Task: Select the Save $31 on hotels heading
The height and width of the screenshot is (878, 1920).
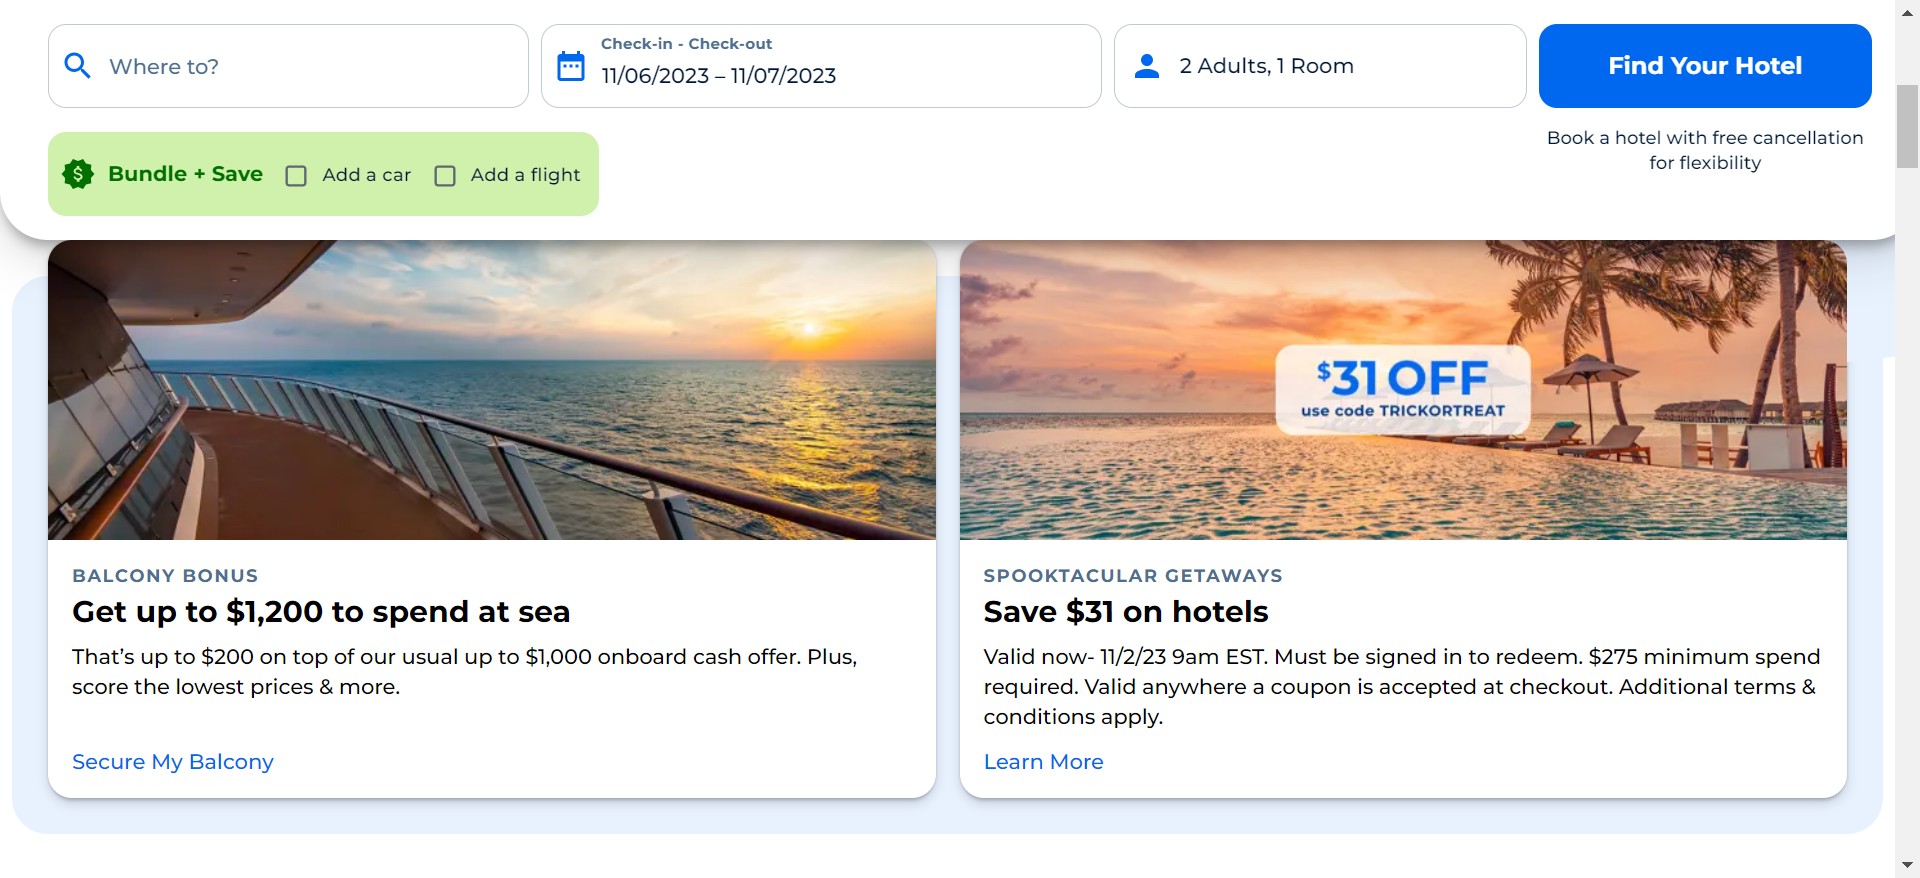Action: click(x=1125, y=612)
